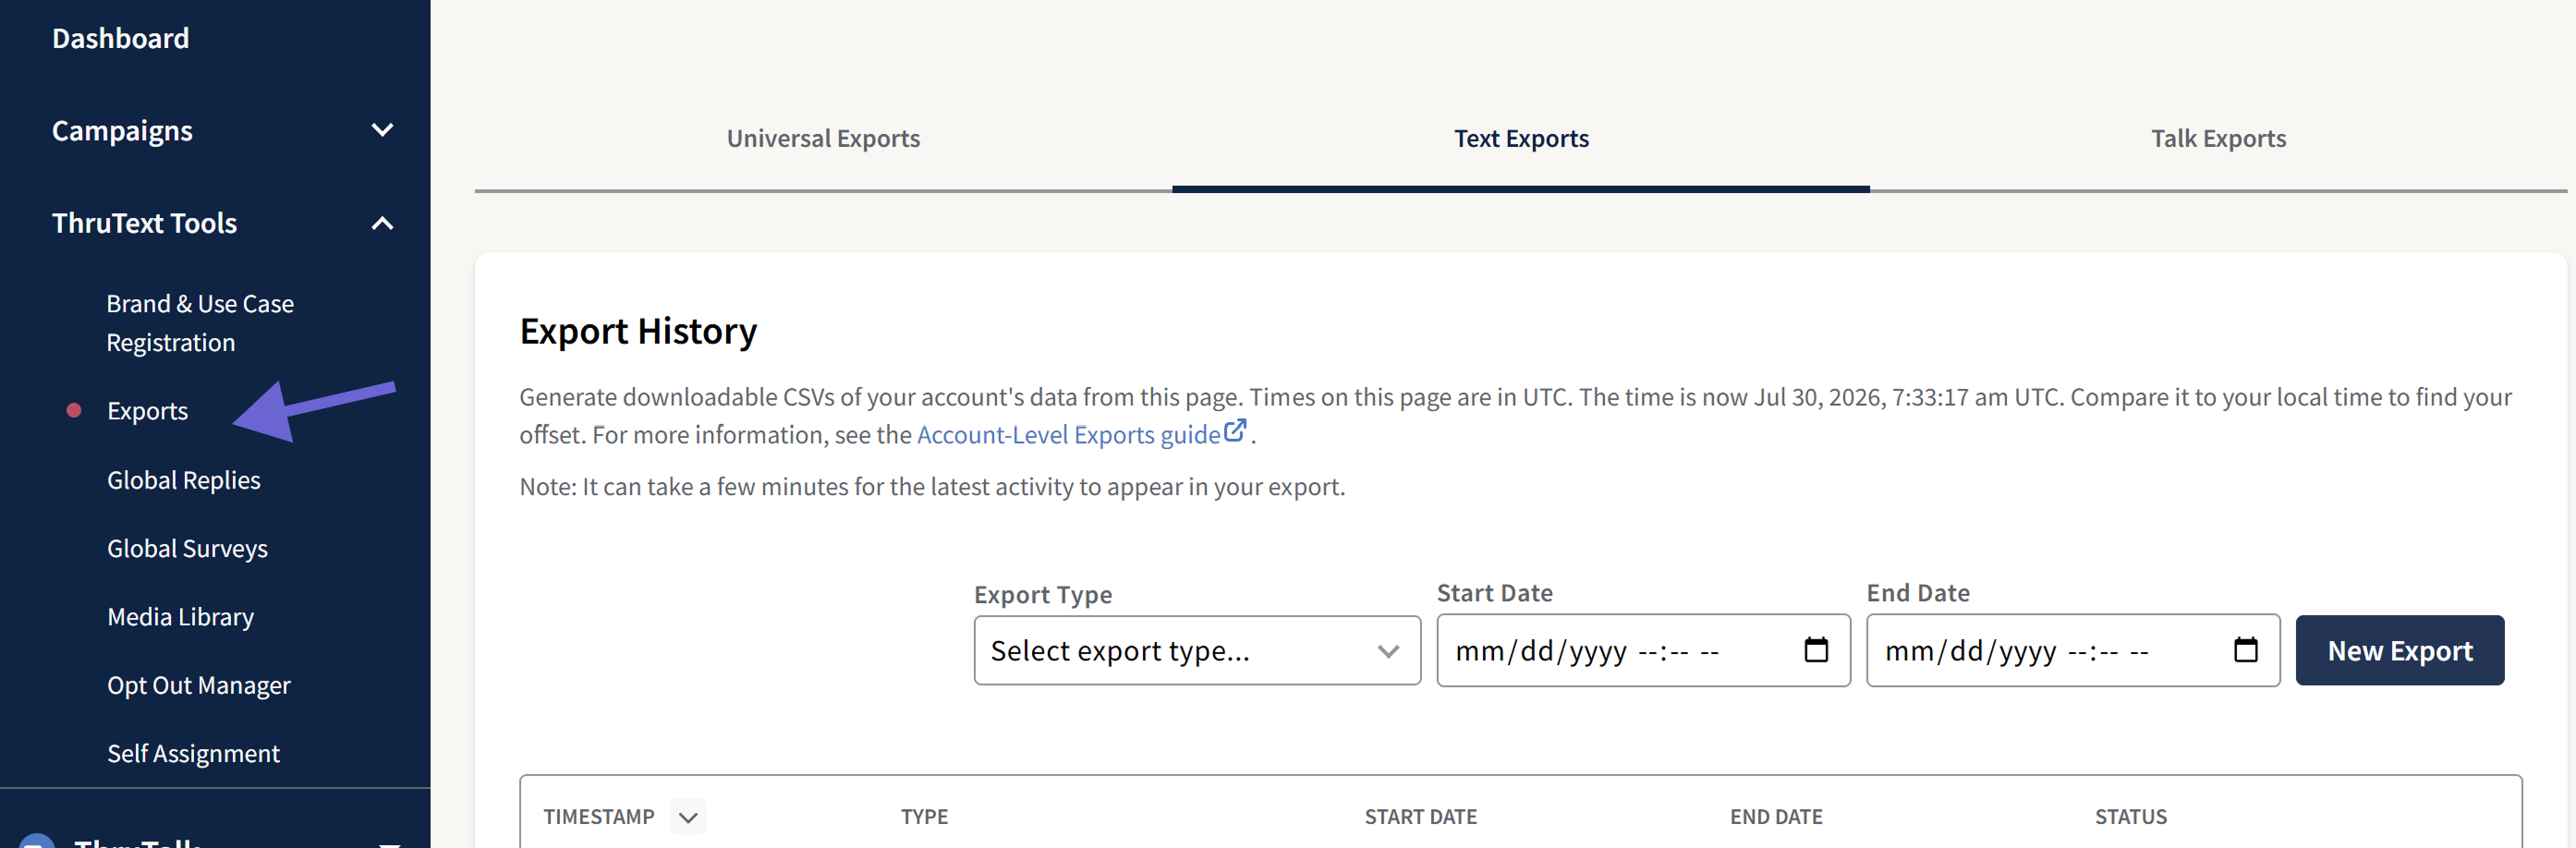Open Brand & Use Case Registration
2576x848 pixels.
(200, 323)
